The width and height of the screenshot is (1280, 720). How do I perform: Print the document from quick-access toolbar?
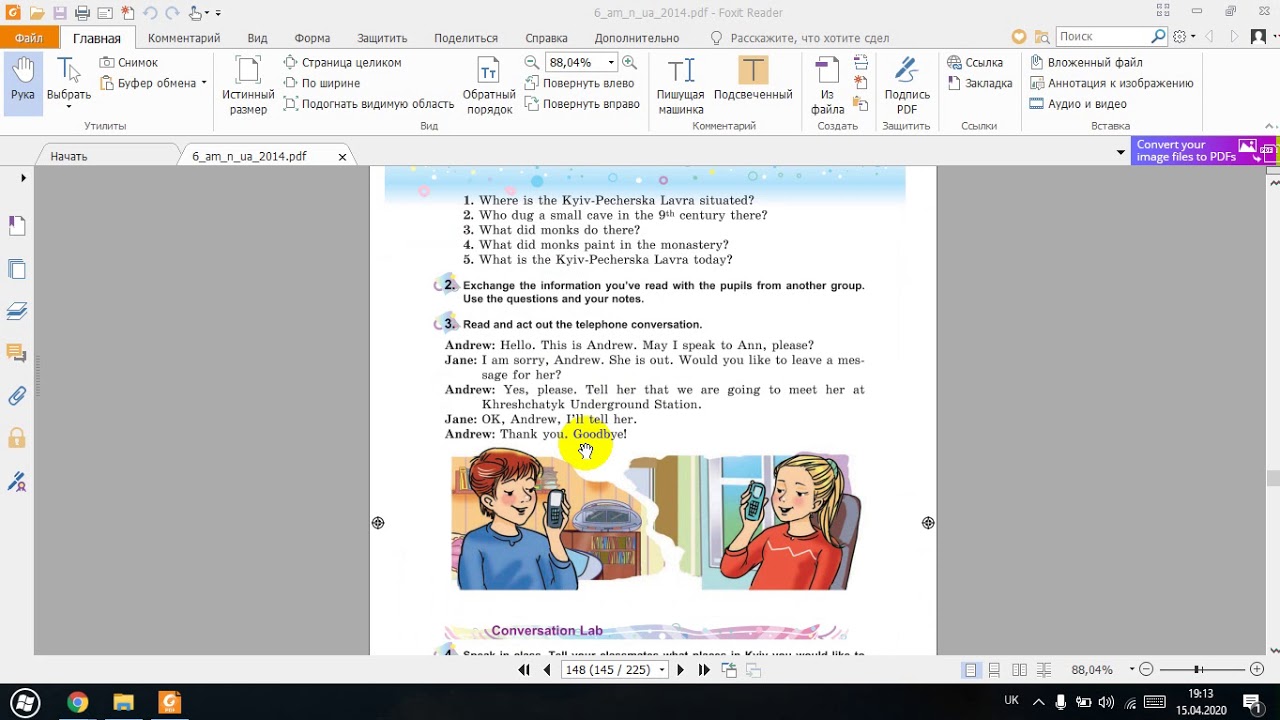[x=82, y=13]
